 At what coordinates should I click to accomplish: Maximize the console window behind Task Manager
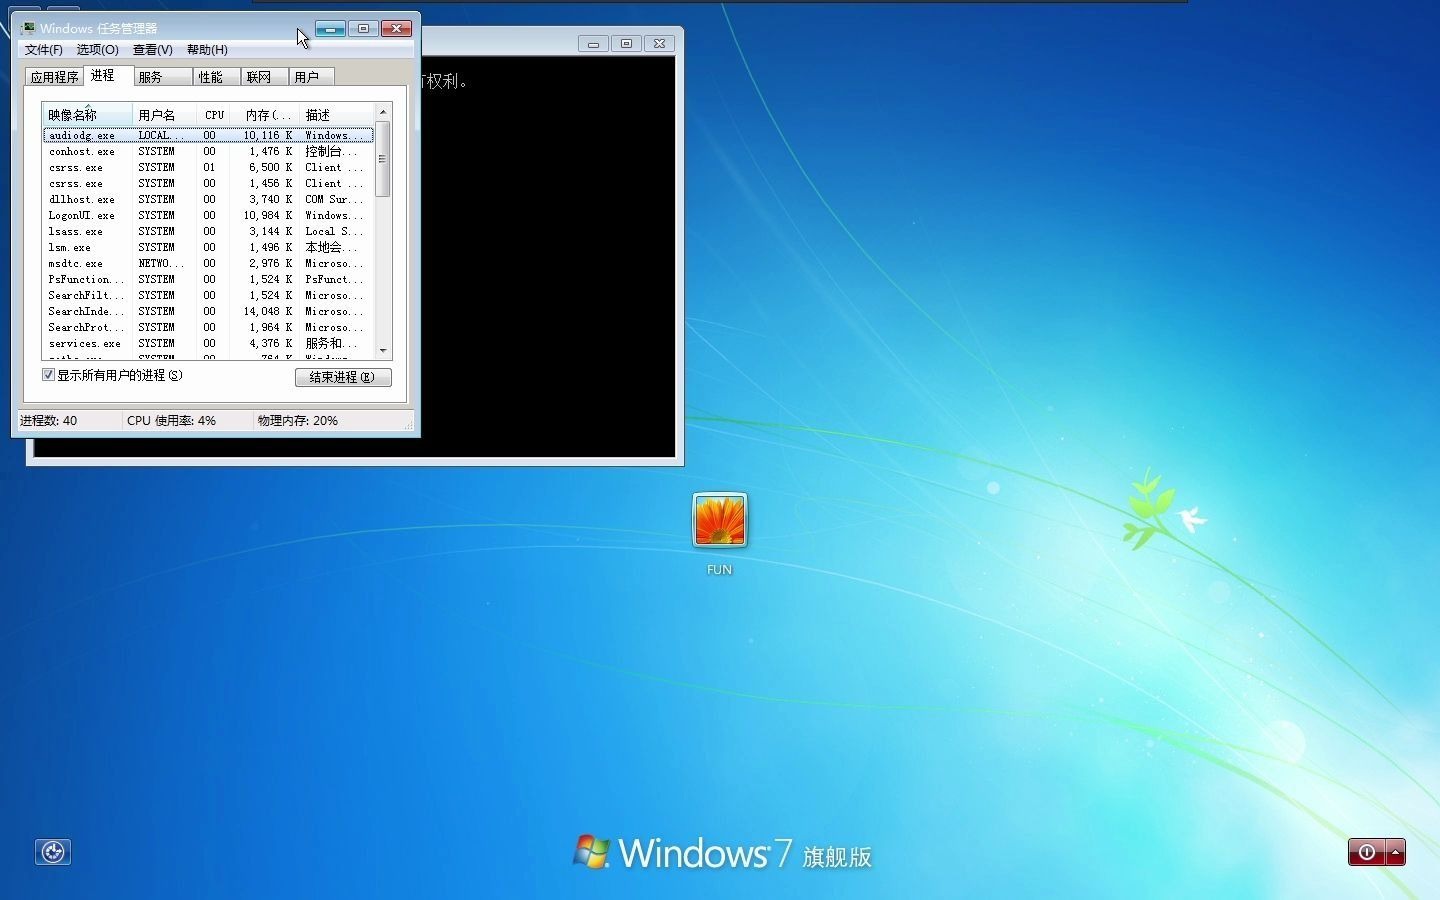point(626,44)
